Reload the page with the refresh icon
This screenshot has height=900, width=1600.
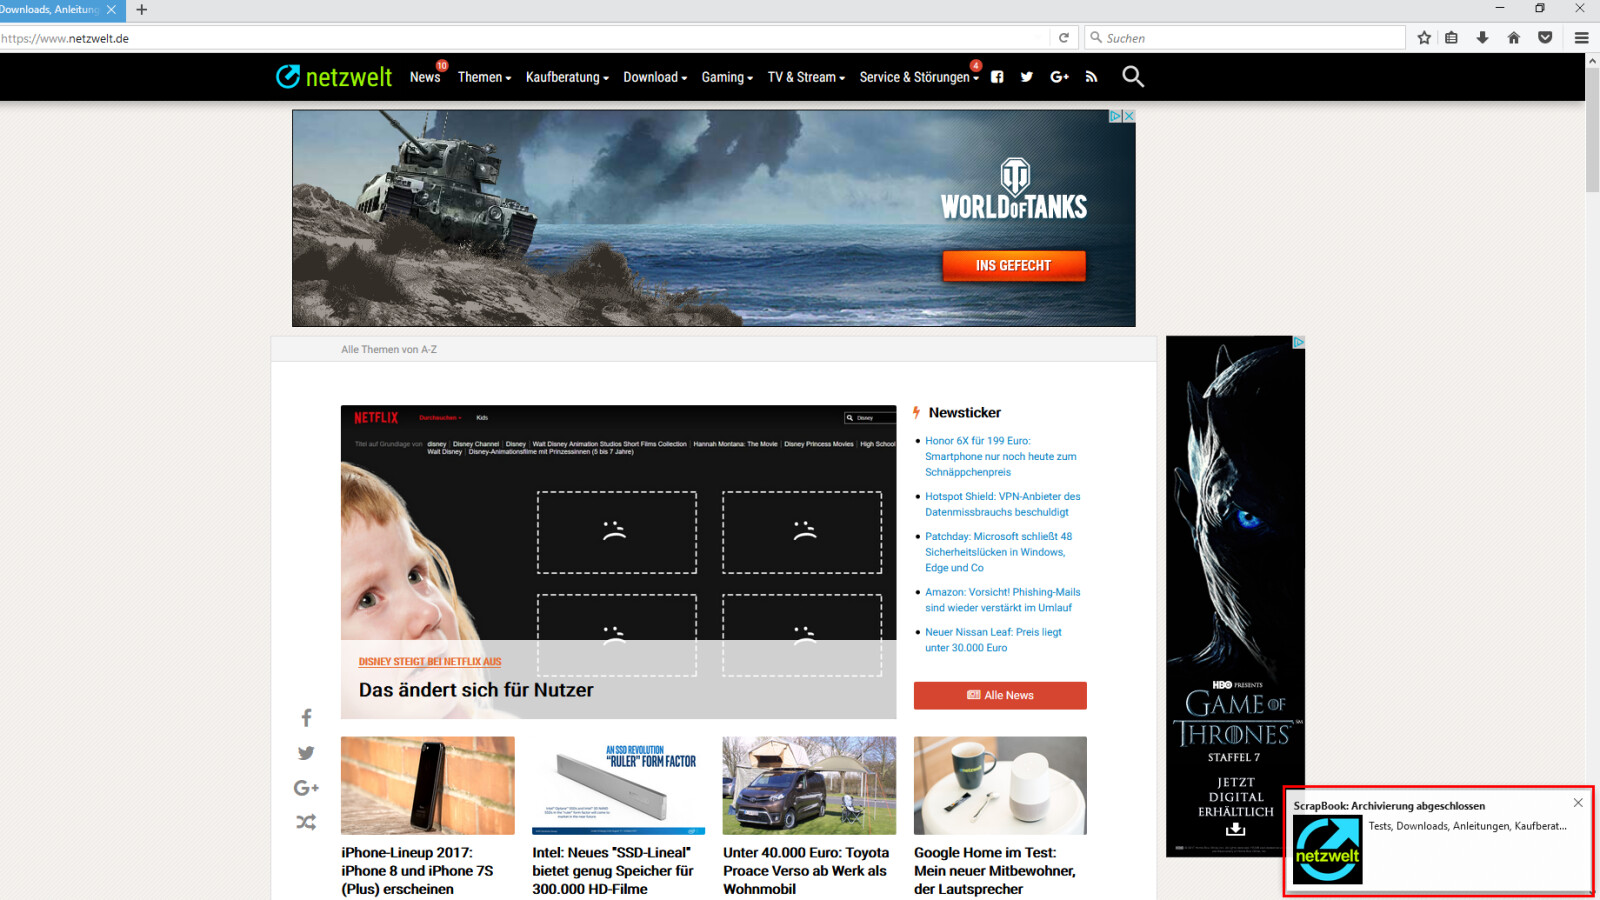1063,37
